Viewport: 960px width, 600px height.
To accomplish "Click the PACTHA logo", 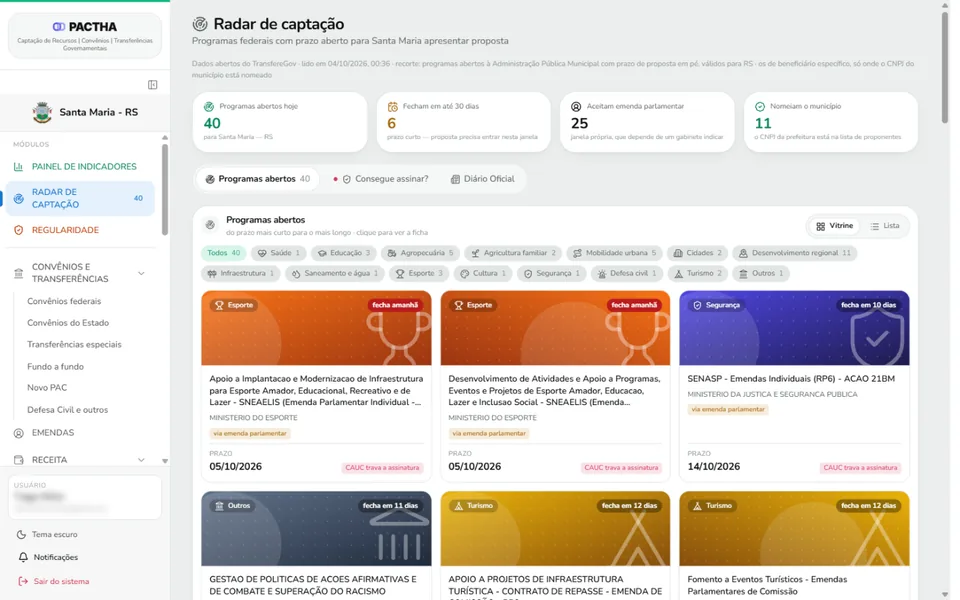I will [x=84, y=27].
